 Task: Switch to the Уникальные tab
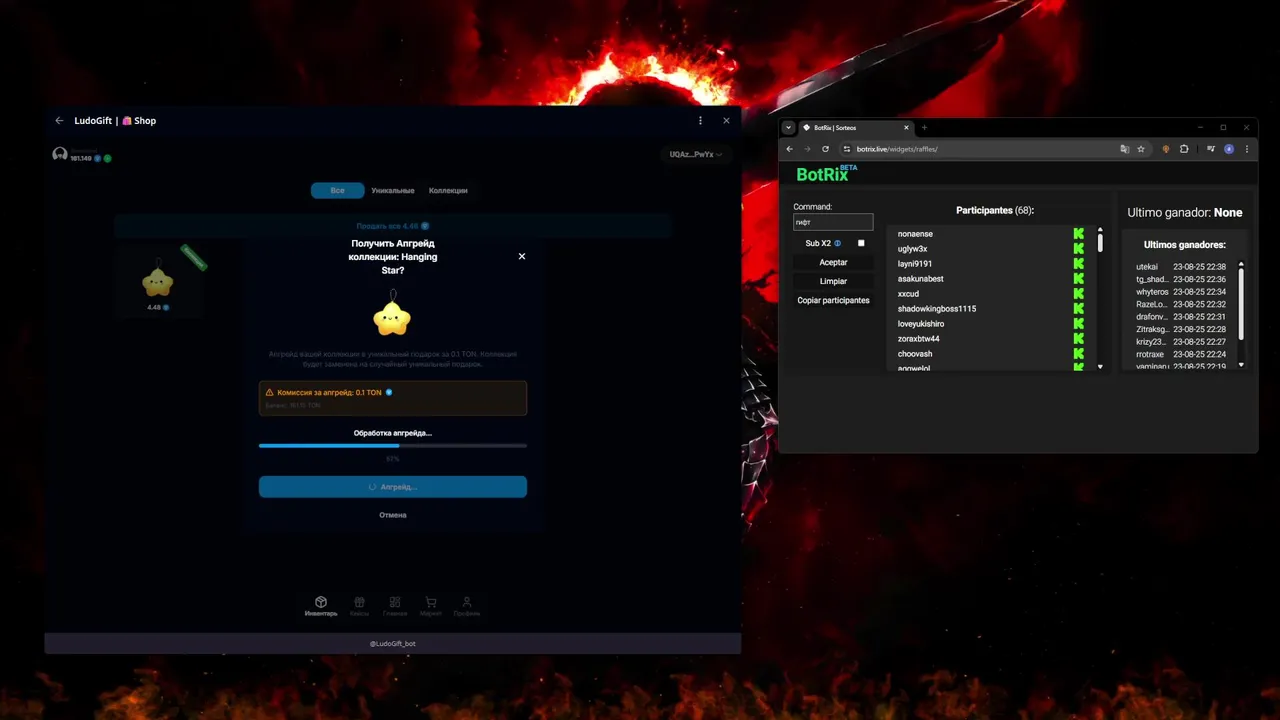392,190
